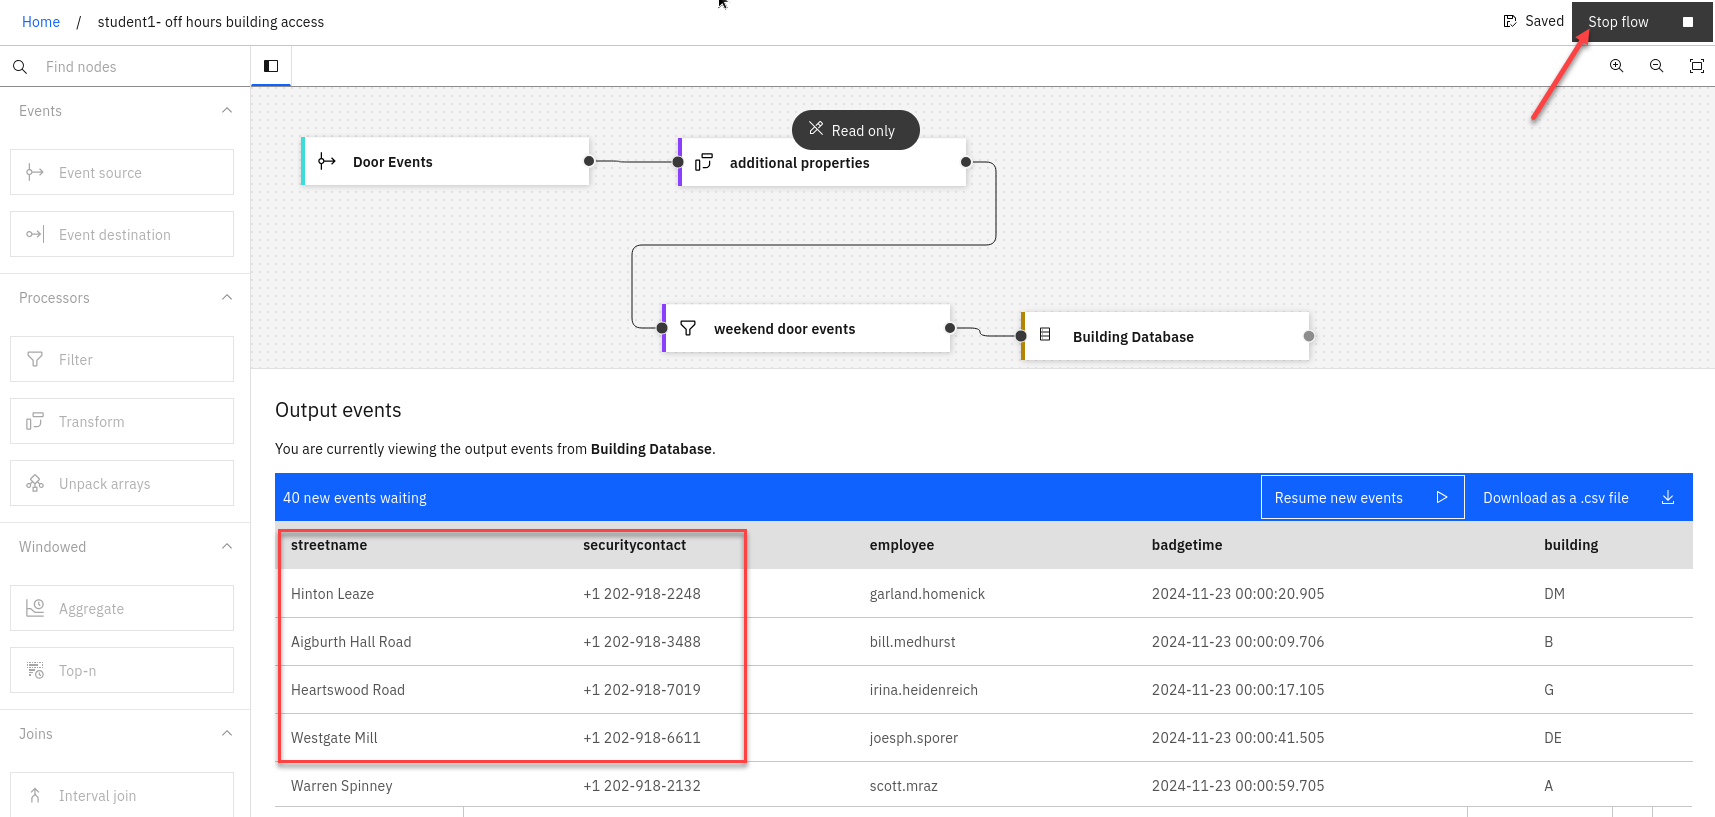Collapse the Events palette section
This screenshot has width=1715, height=817.
point(227,111)
